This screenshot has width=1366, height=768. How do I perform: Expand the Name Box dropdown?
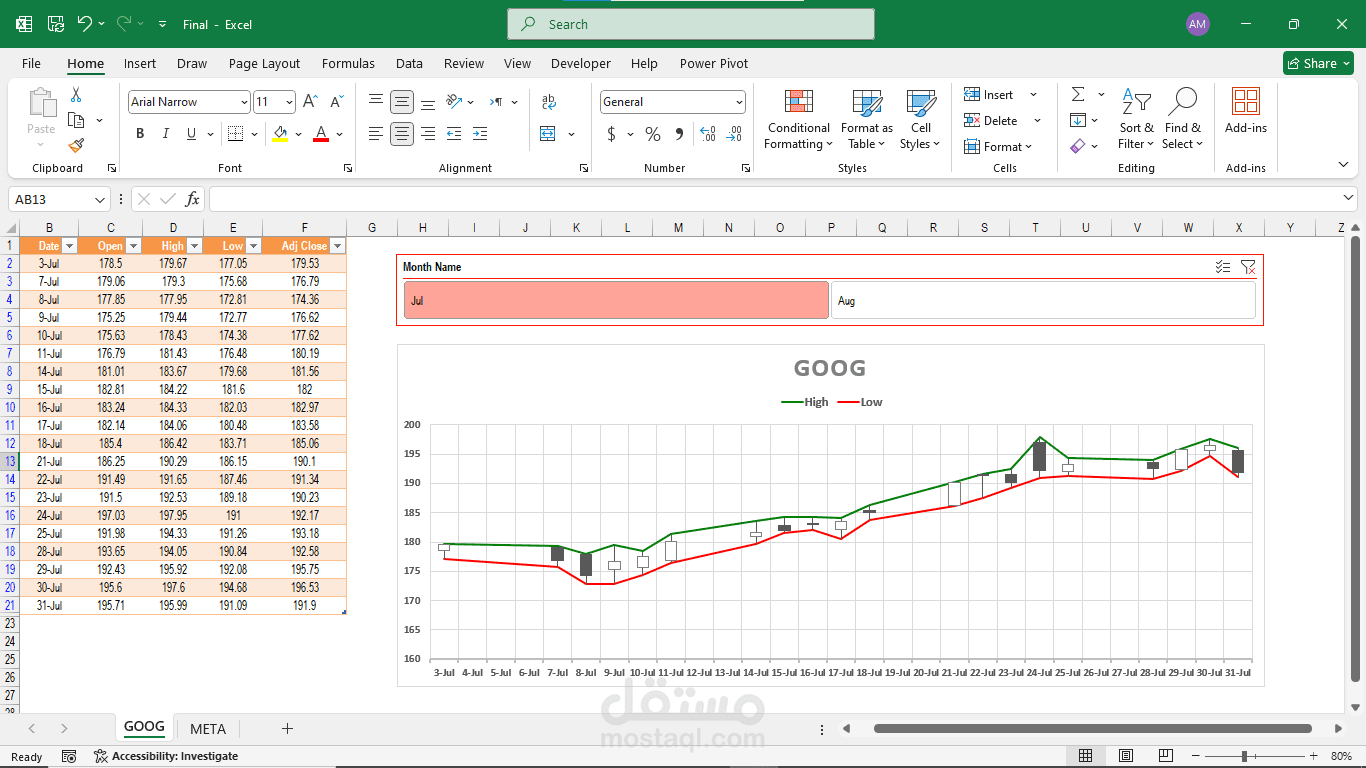point(100,199)
